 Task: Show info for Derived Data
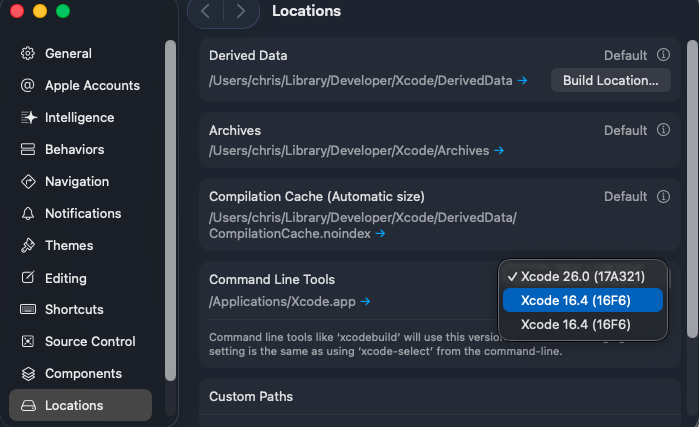pos(663,55)
